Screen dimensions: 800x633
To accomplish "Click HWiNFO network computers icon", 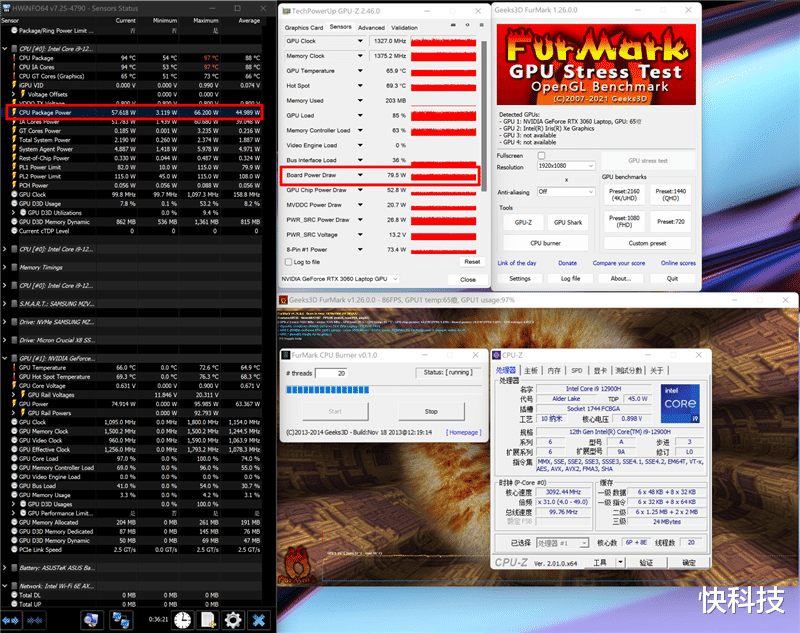I will [121, 620].
